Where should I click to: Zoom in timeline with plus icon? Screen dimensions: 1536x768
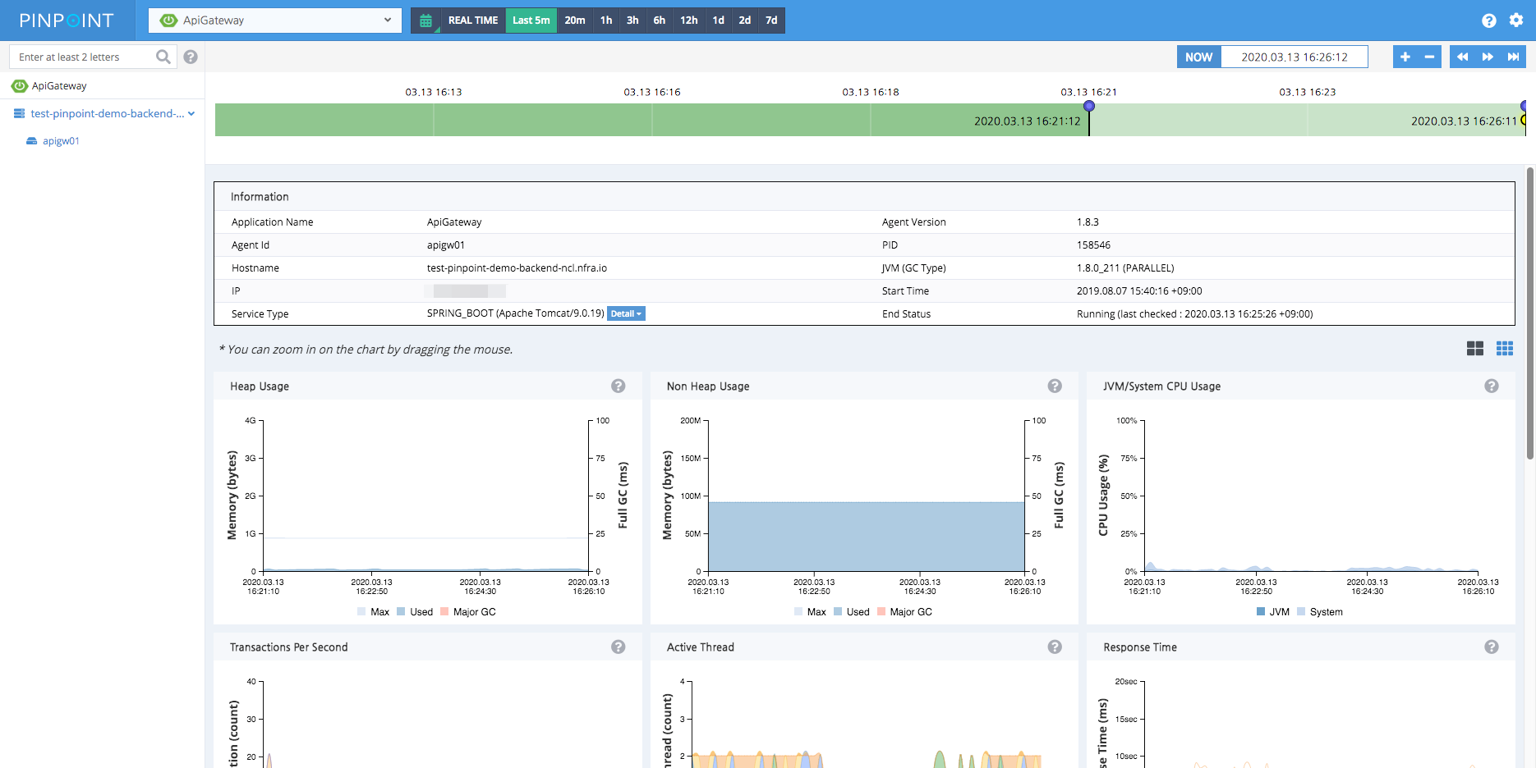coord(1405,57)
